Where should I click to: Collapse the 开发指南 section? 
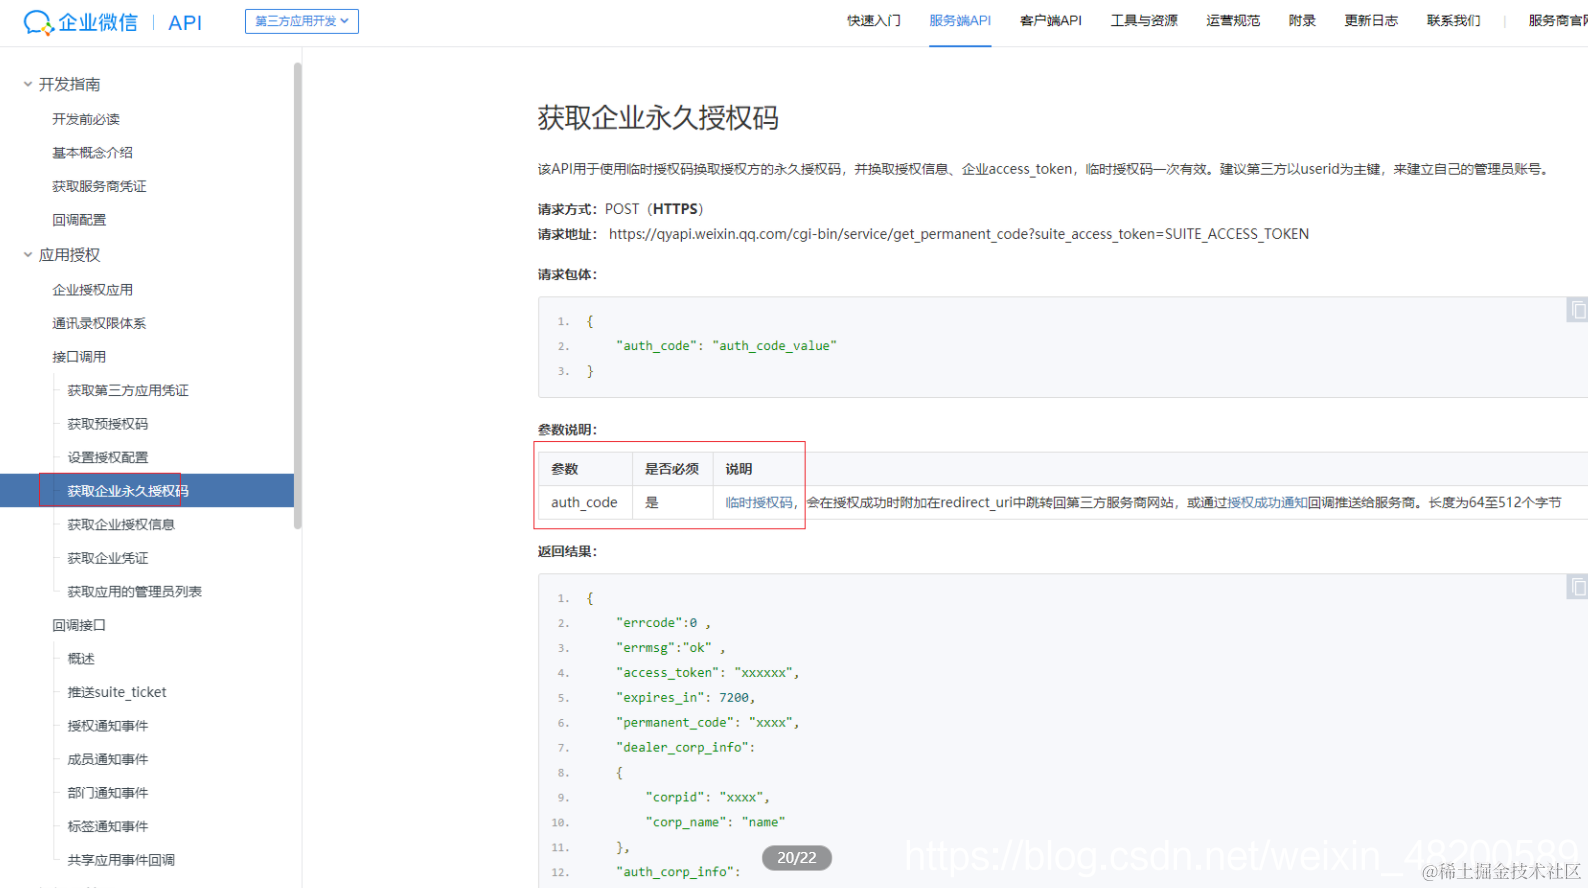point(28,84)
